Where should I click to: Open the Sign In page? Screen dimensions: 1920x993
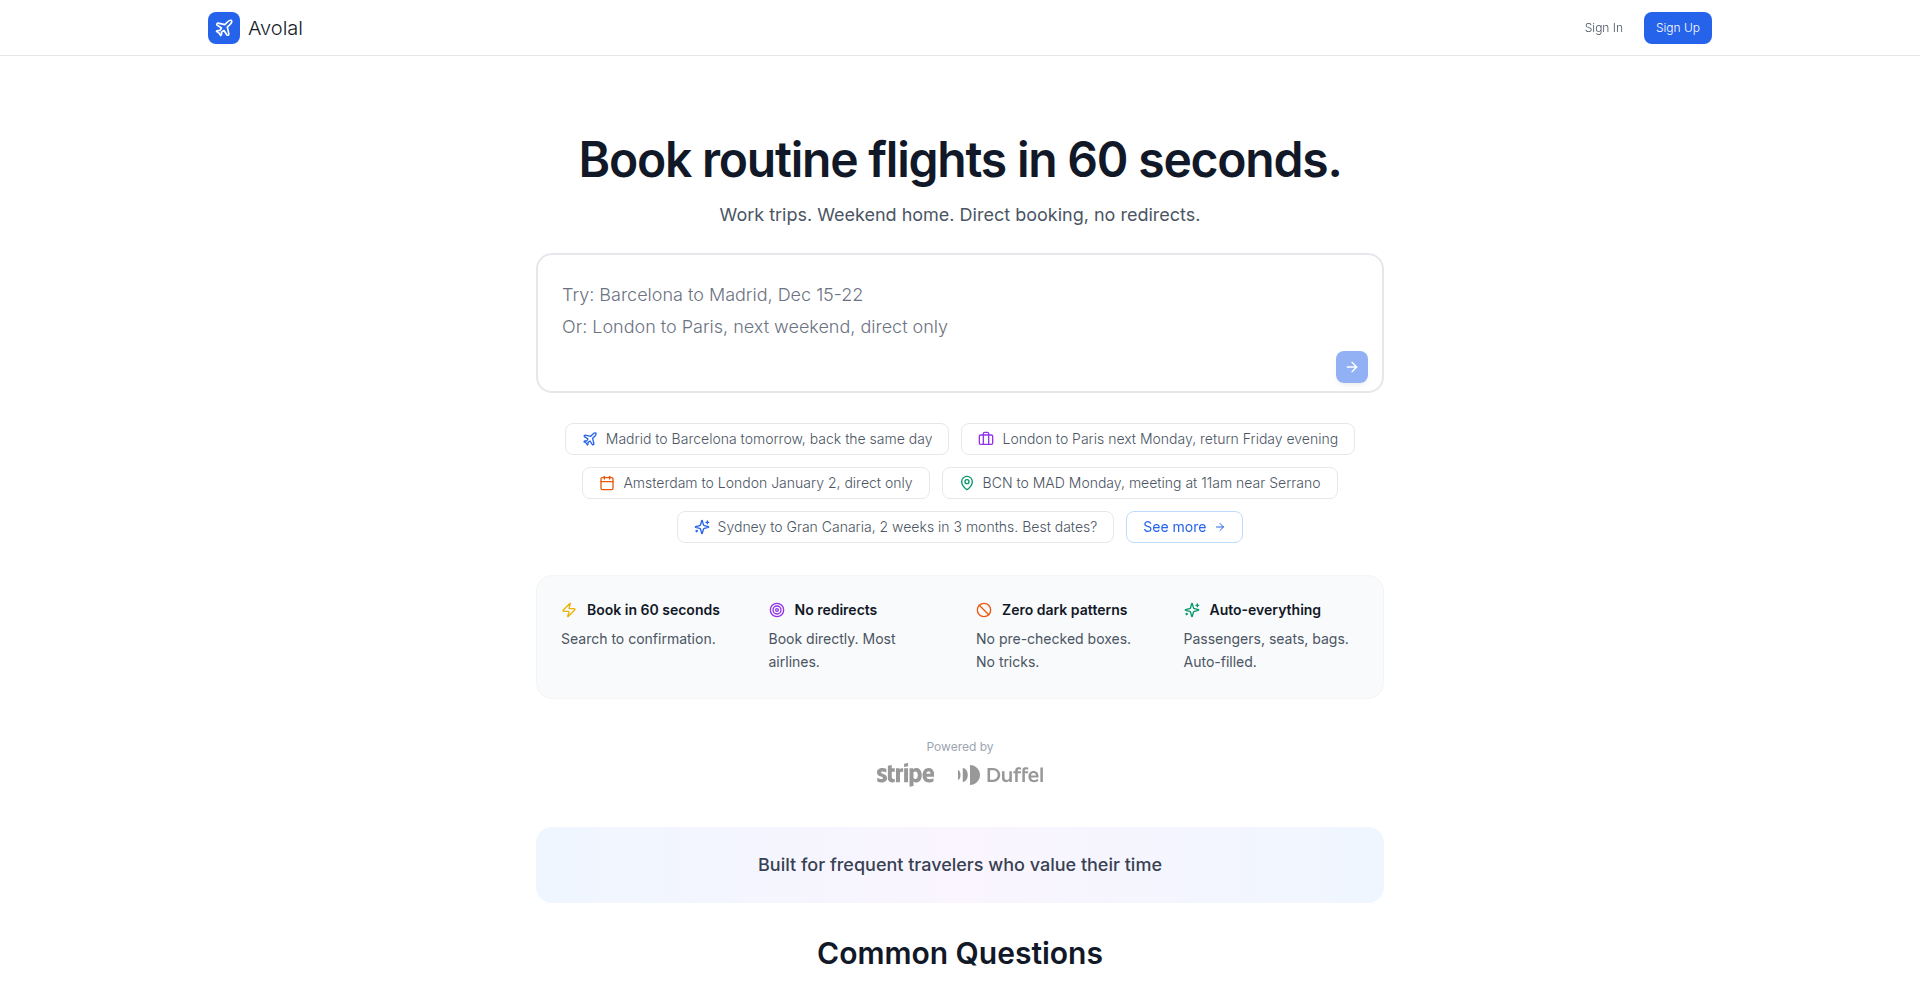(x=1603, y=28)
